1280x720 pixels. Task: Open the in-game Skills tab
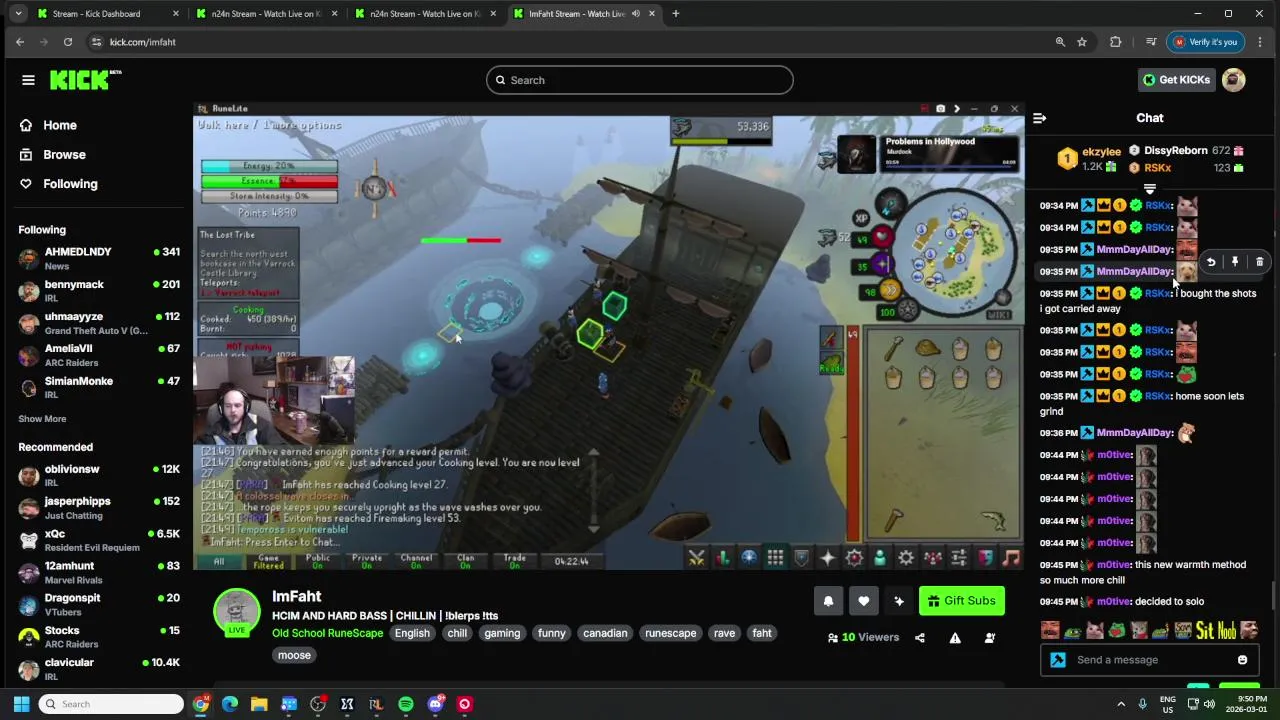tap(723, 558)
